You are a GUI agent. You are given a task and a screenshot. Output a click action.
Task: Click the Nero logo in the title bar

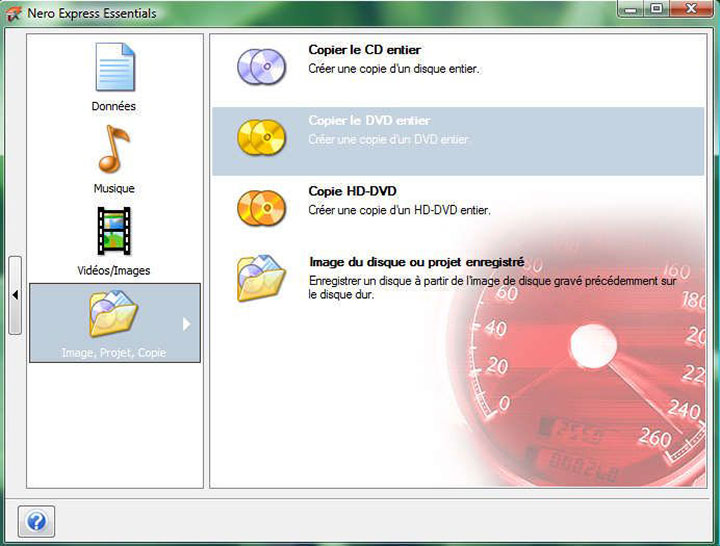tap(13, 14)
